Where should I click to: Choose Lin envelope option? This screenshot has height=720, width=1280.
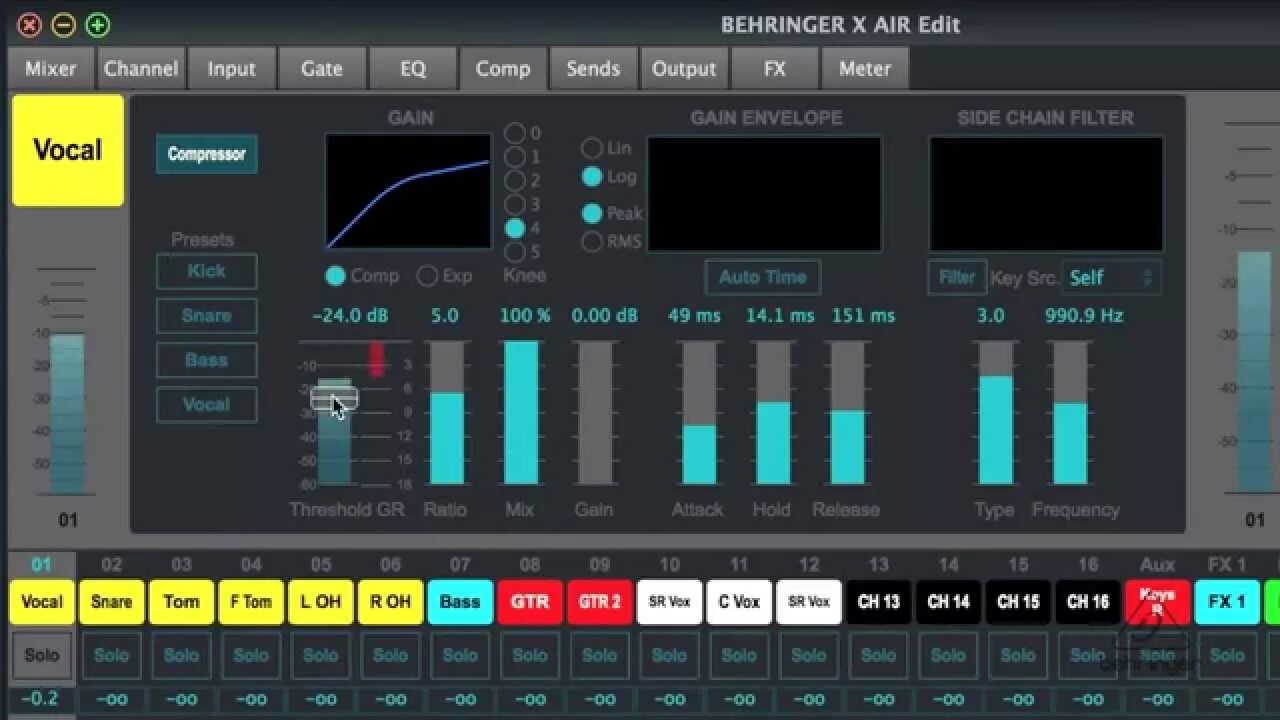(592, 148)
